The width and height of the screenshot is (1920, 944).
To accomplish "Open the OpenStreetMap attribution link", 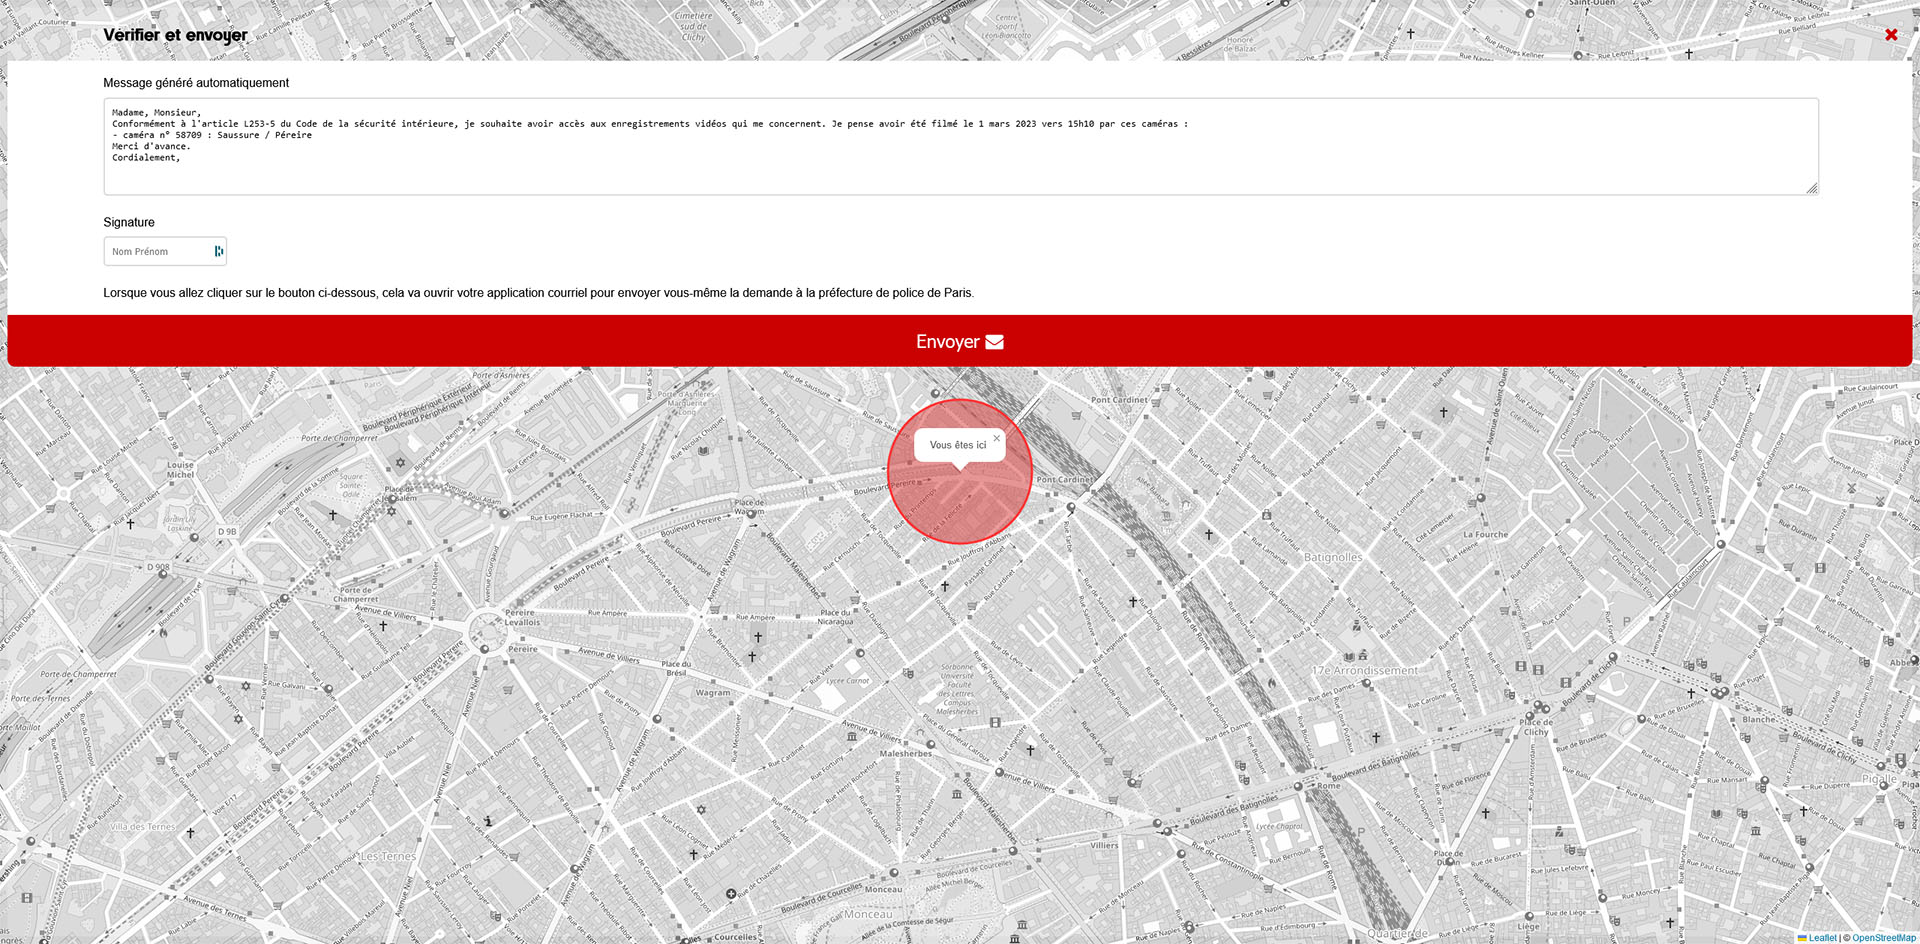I will coord(1884,938).
